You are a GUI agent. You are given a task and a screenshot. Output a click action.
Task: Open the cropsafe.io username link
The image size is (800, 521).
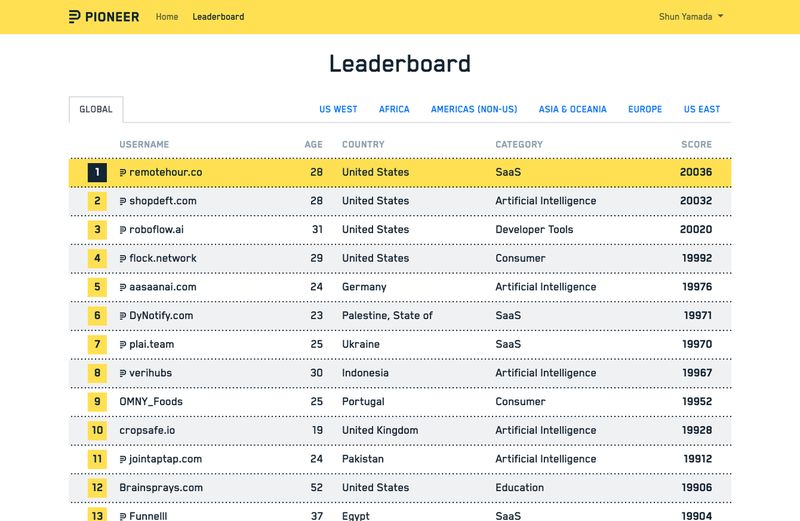[x=147, y=431]
